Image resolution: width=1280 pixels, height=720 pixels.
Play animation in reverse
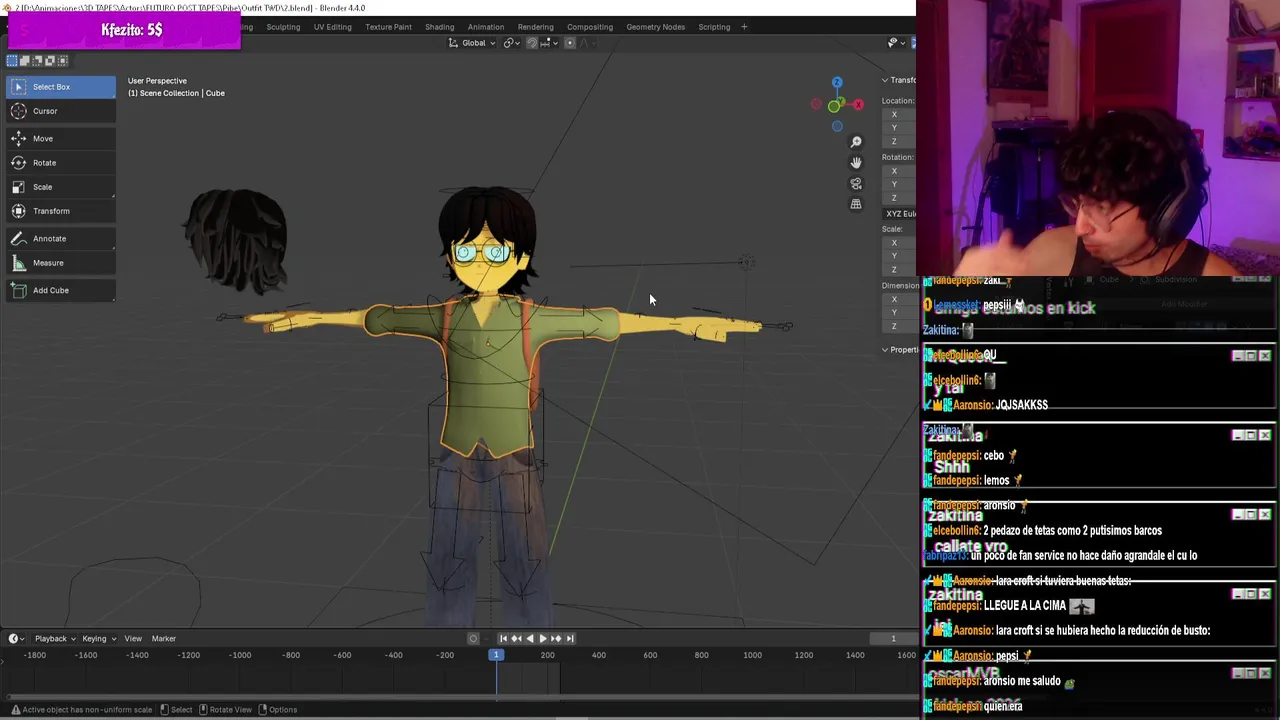coord(529,638)
